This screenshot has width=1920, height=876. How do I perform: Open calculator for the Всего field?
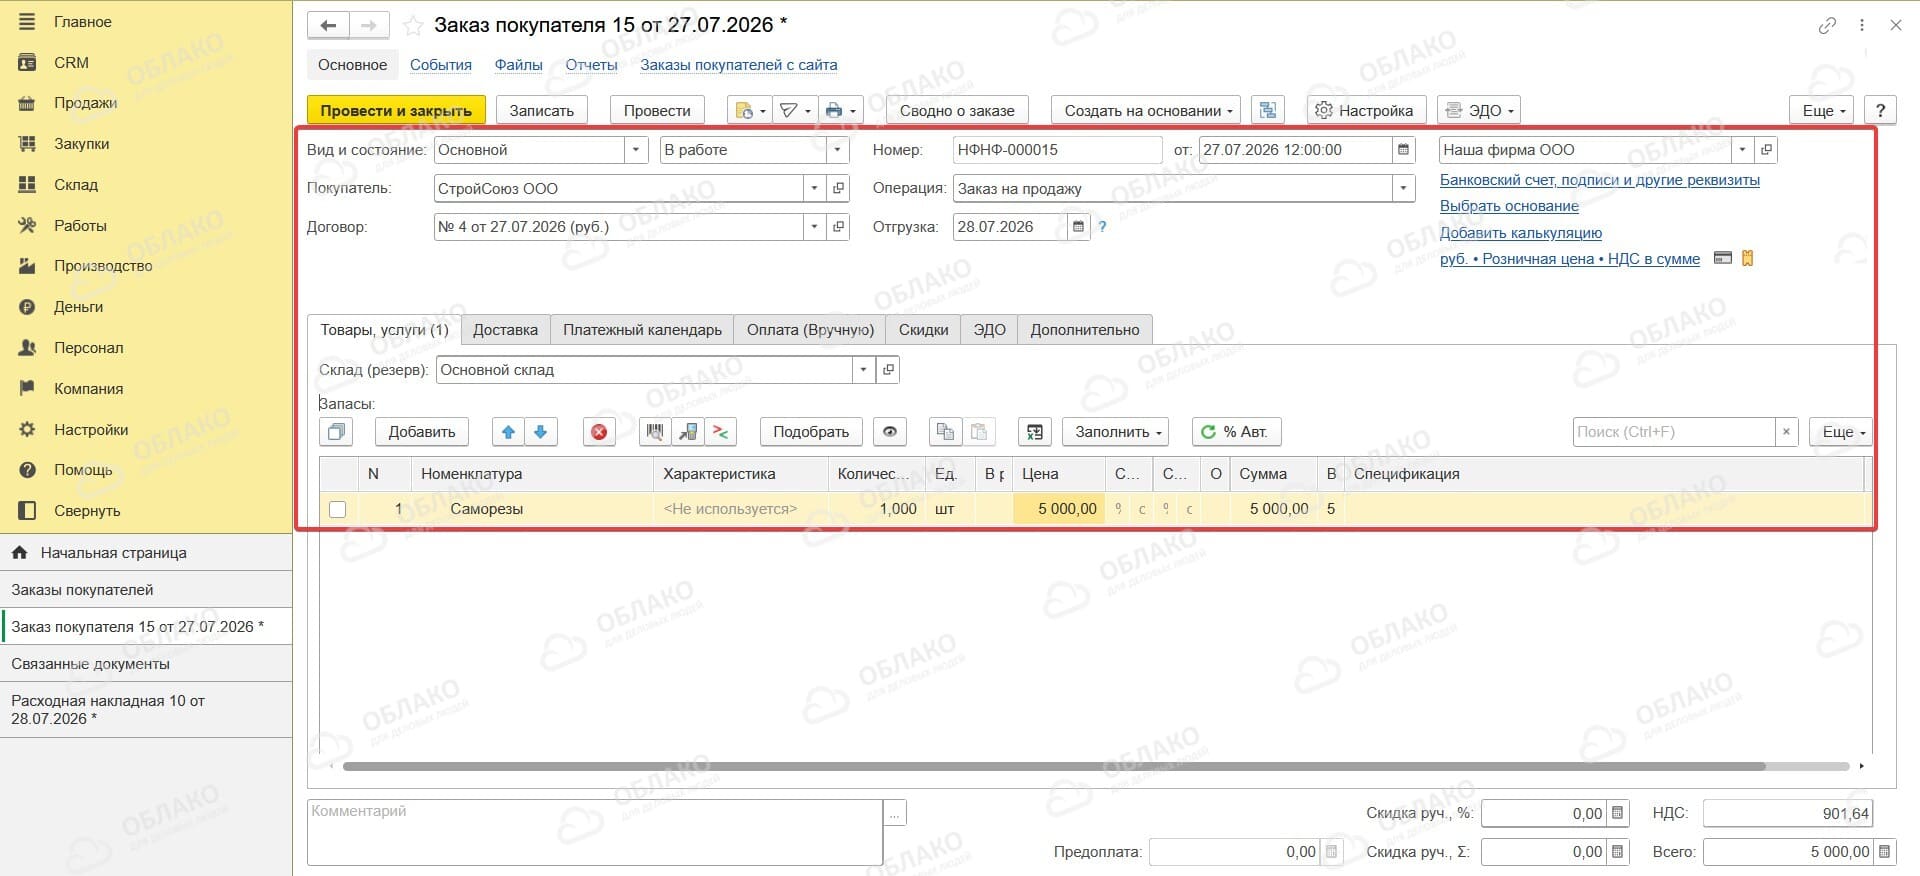1884,852
